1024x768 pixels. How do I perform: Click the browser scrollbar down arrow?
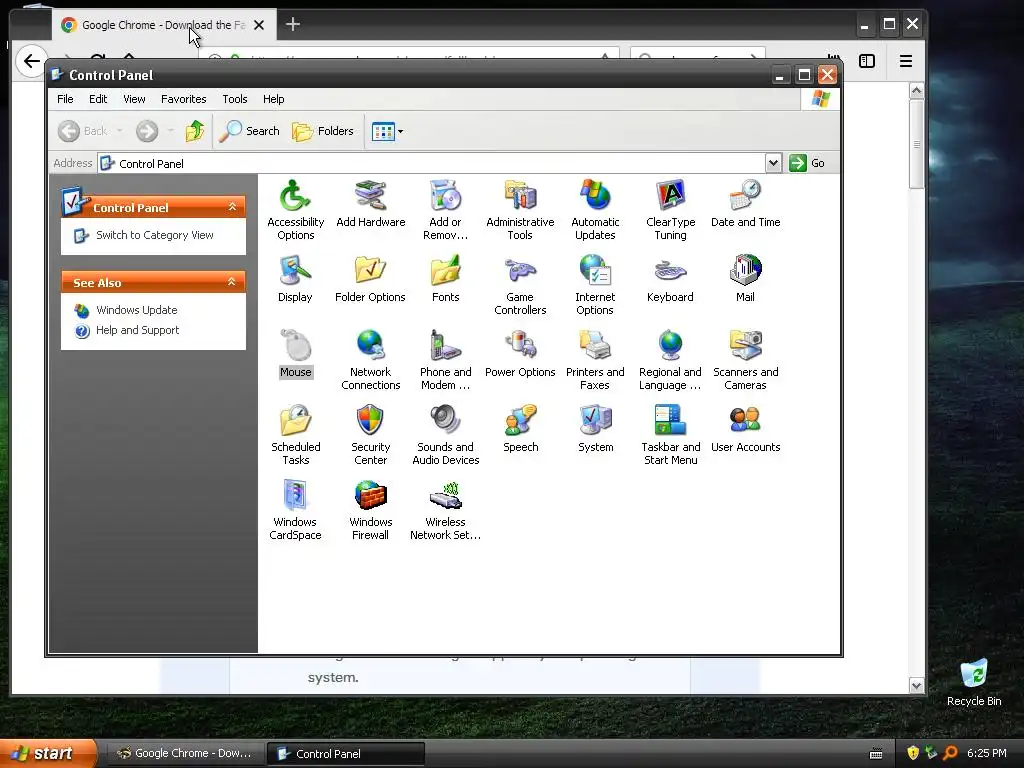(x=916, y=686)
